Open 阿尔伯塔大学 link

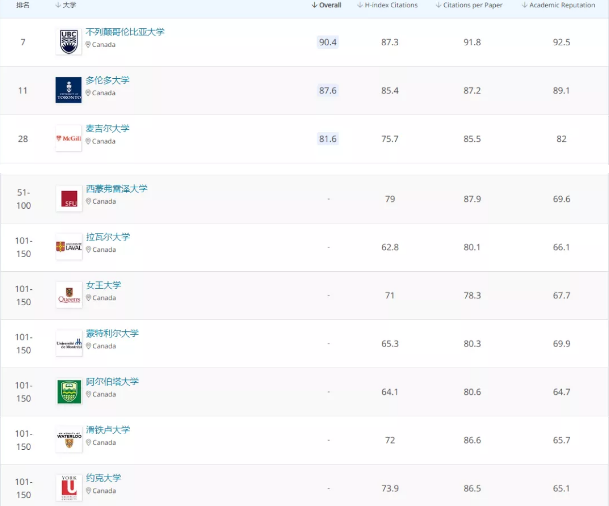(112, 381)
